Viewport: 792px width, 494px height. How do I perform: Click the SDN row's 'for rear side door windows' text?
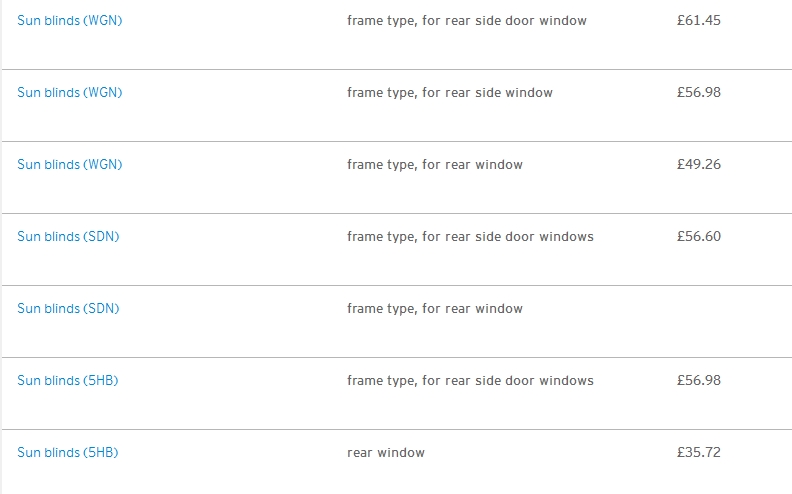pyautogui.click(x=470, y=237)
